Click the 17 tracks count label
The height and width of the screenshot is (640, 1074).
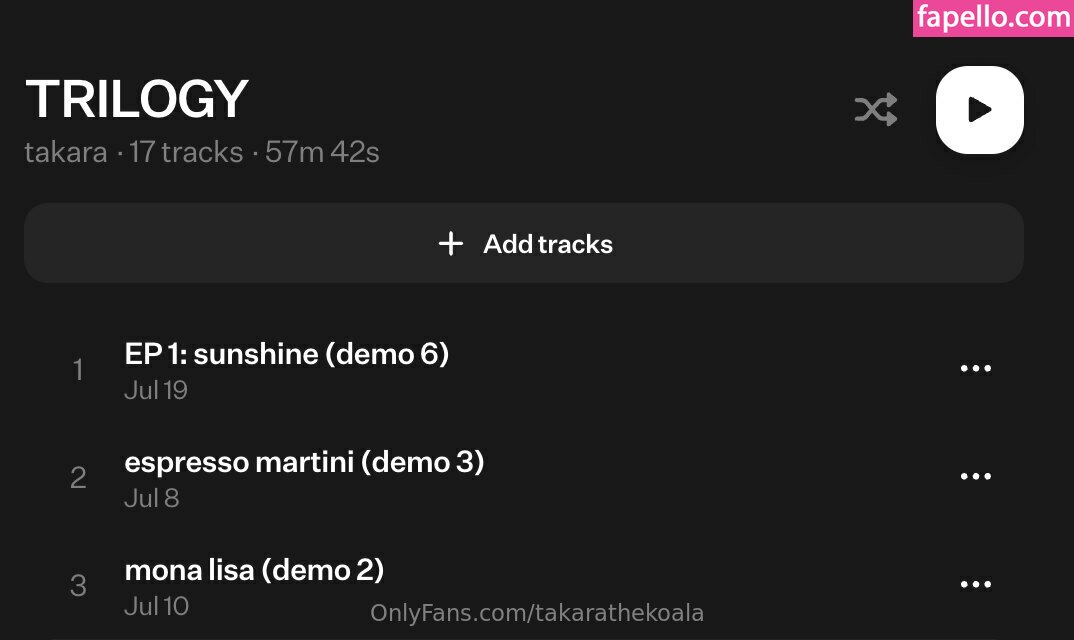click(x=186, y=153)
